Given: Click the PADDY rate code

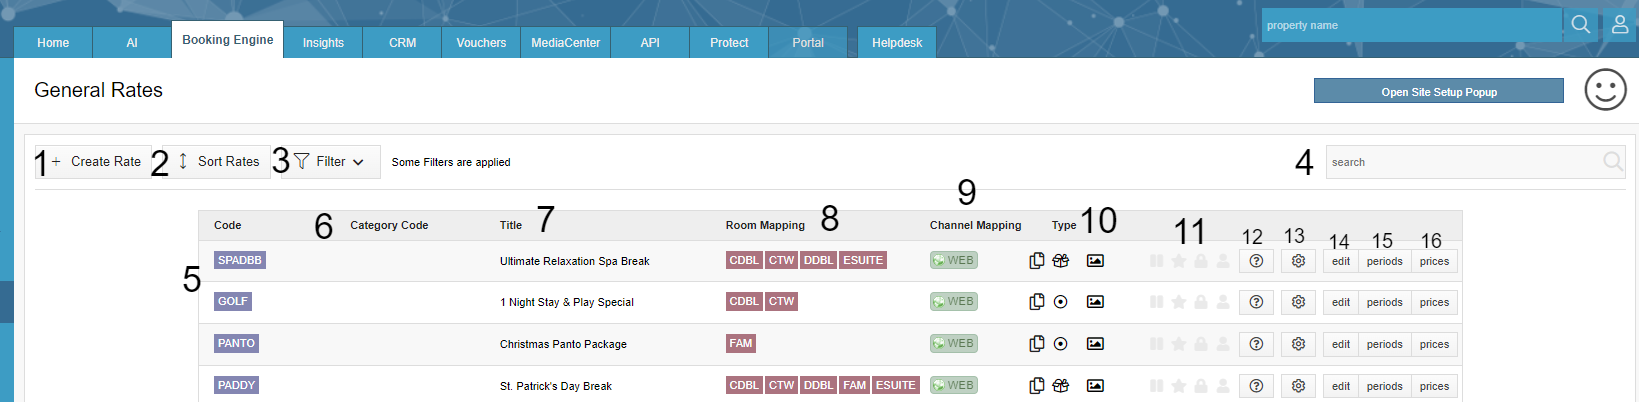Looking at the screenshot, I should pyautogui.click(x=236, y=385).
